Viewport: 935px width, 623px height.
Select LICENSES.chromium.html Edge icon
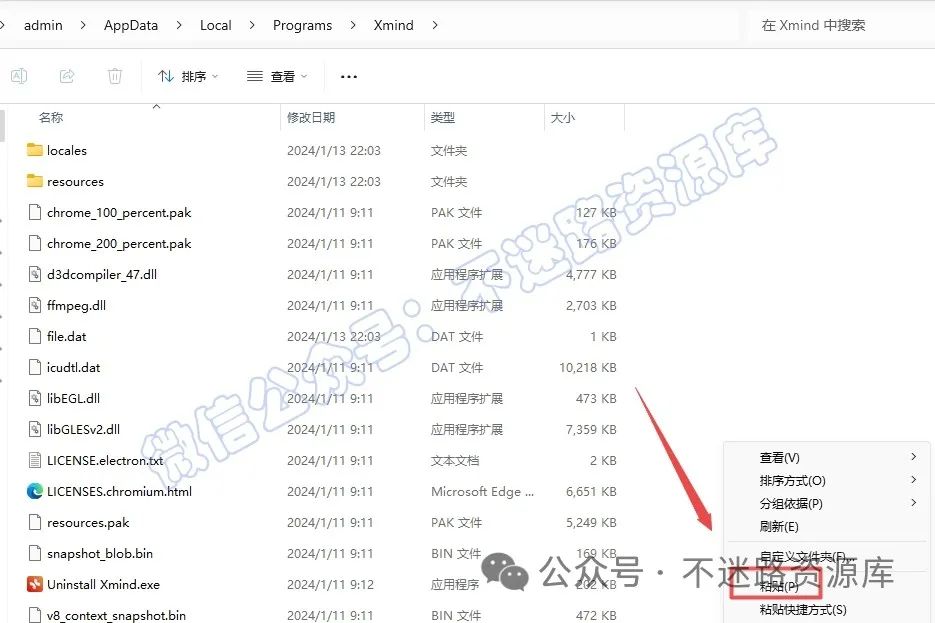(x=35, y=491)
